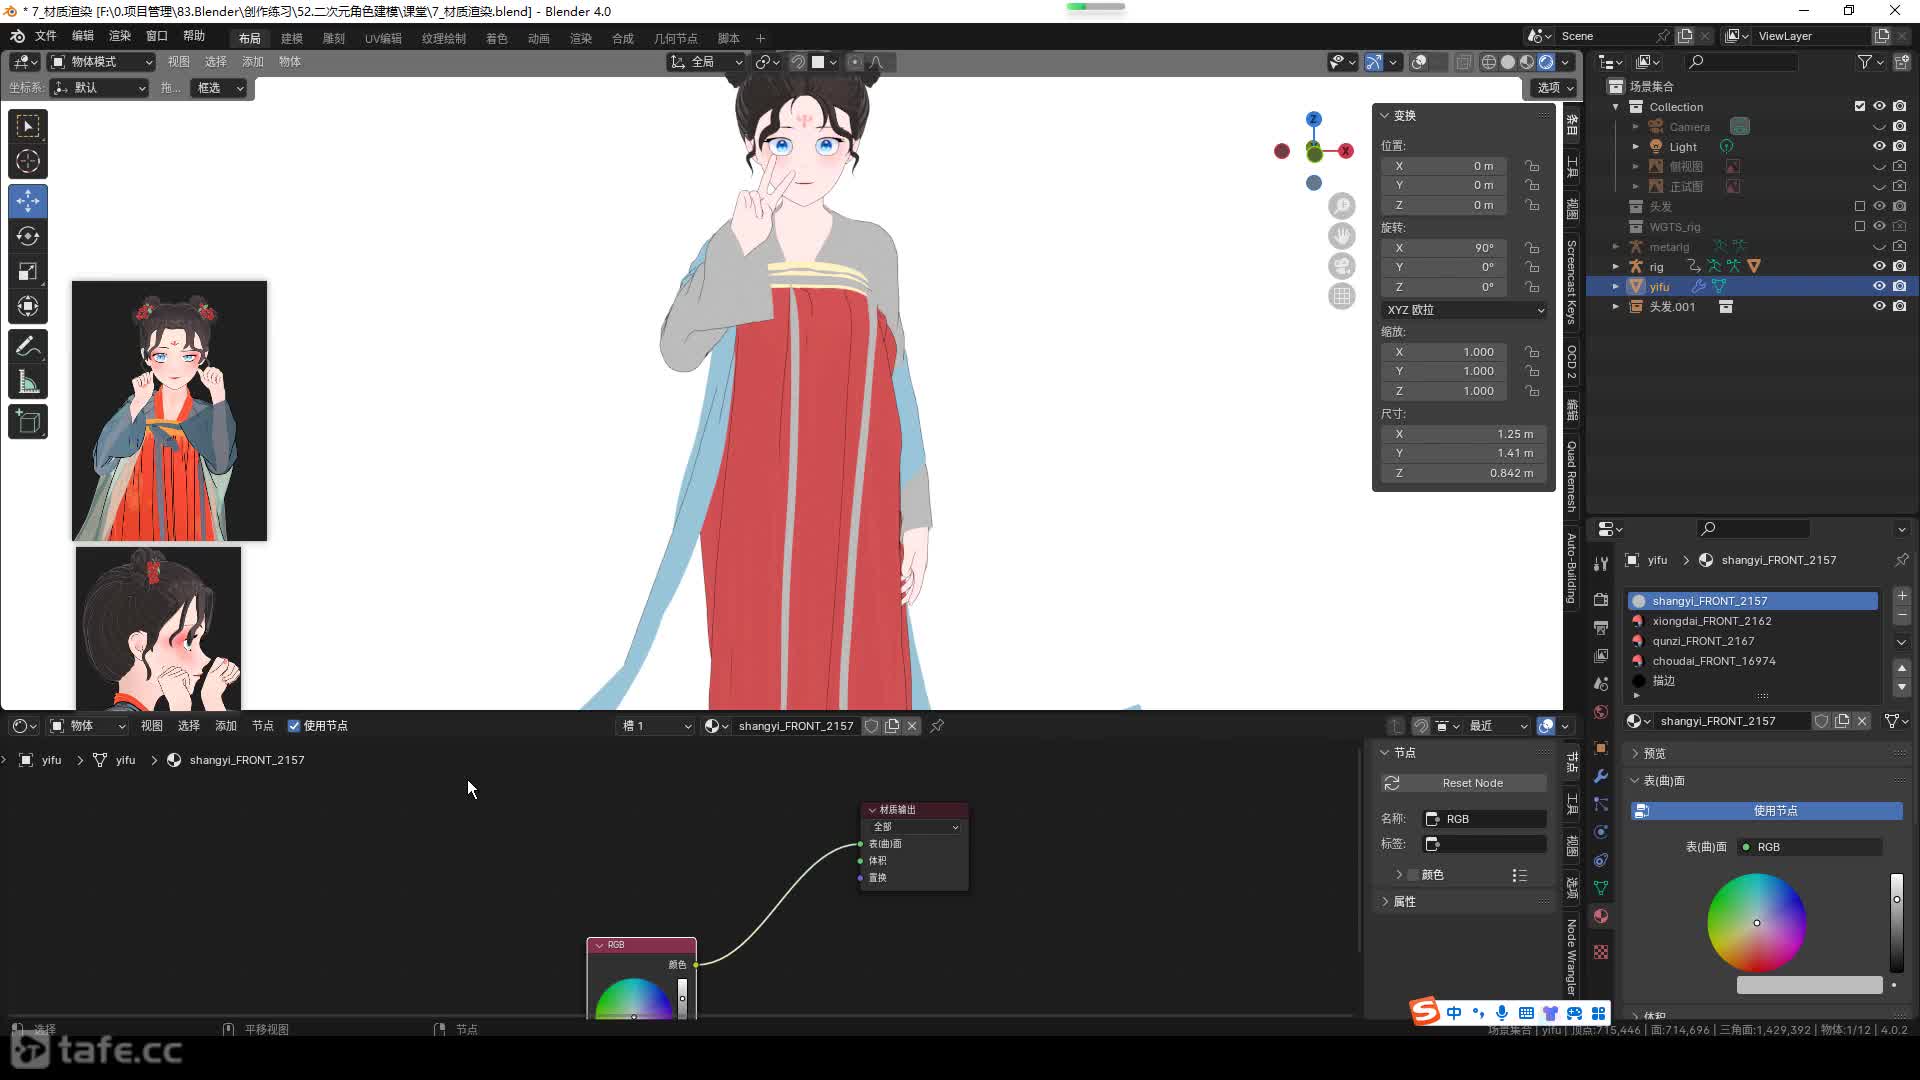Toggle X-ray display in viewport header
The image size is (1920, 1080).
[x=1463, y=62]
